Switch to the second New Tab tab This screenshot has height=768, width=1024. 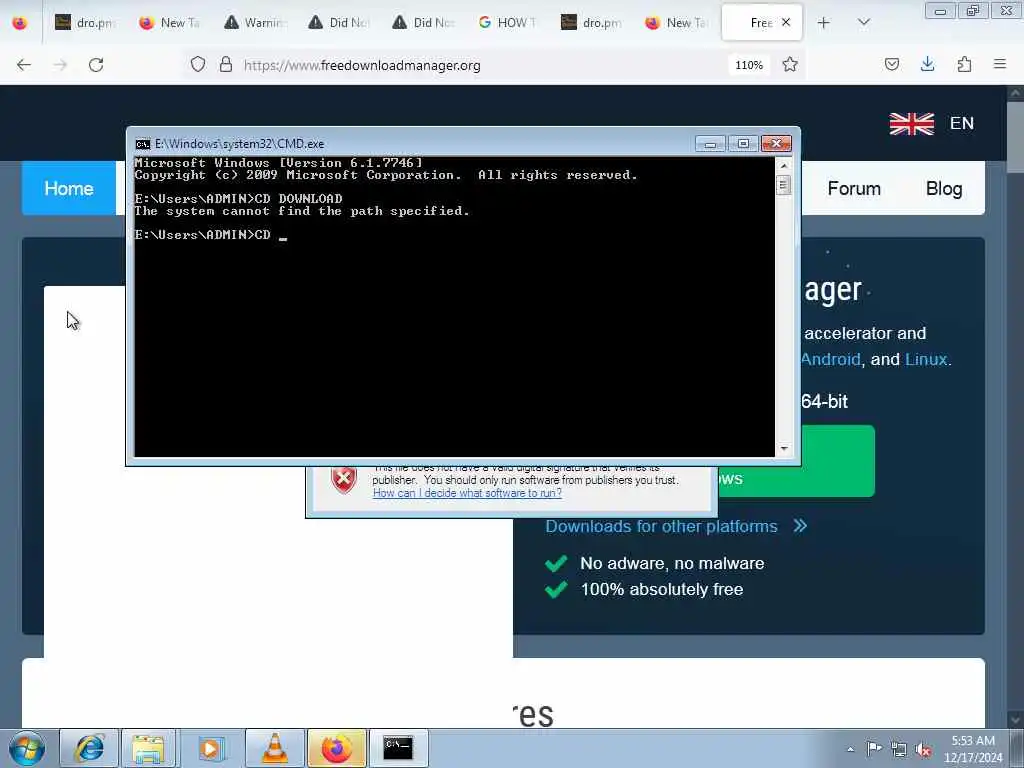pyautogui.click(x=676, y=23)
